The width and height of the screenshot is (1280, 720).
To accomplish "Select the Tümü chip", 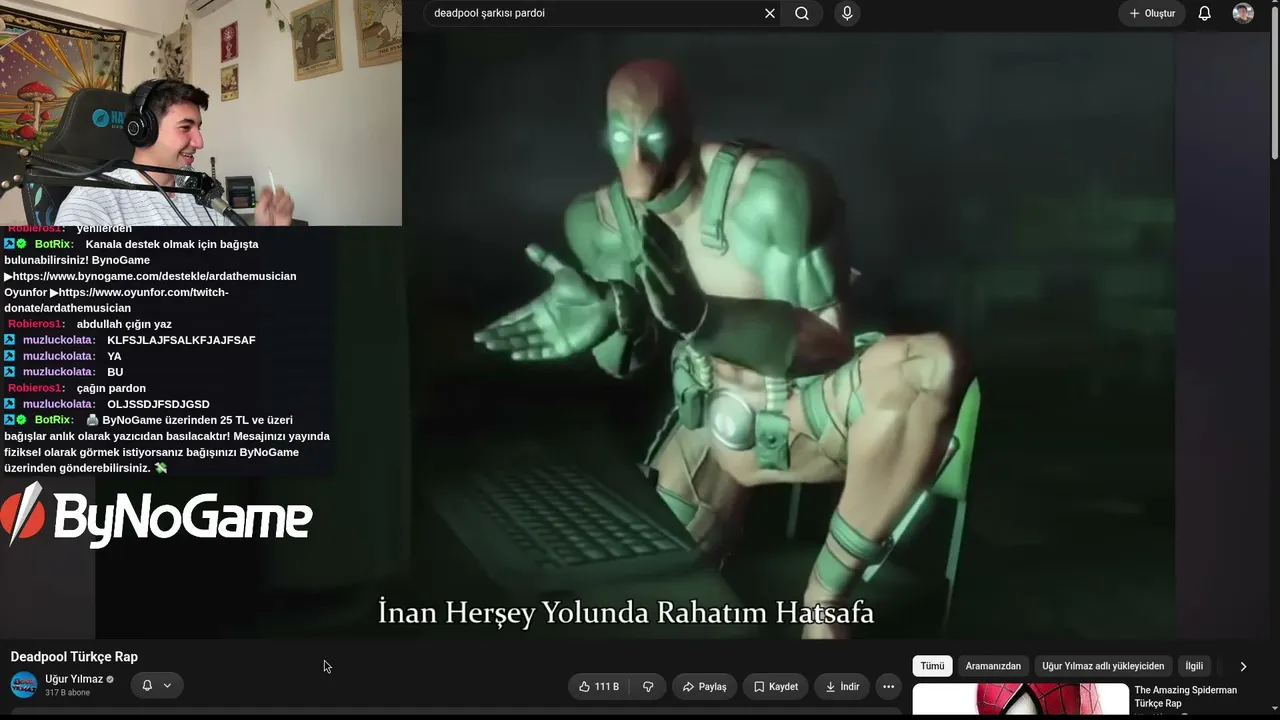I will tap(932, 666).
